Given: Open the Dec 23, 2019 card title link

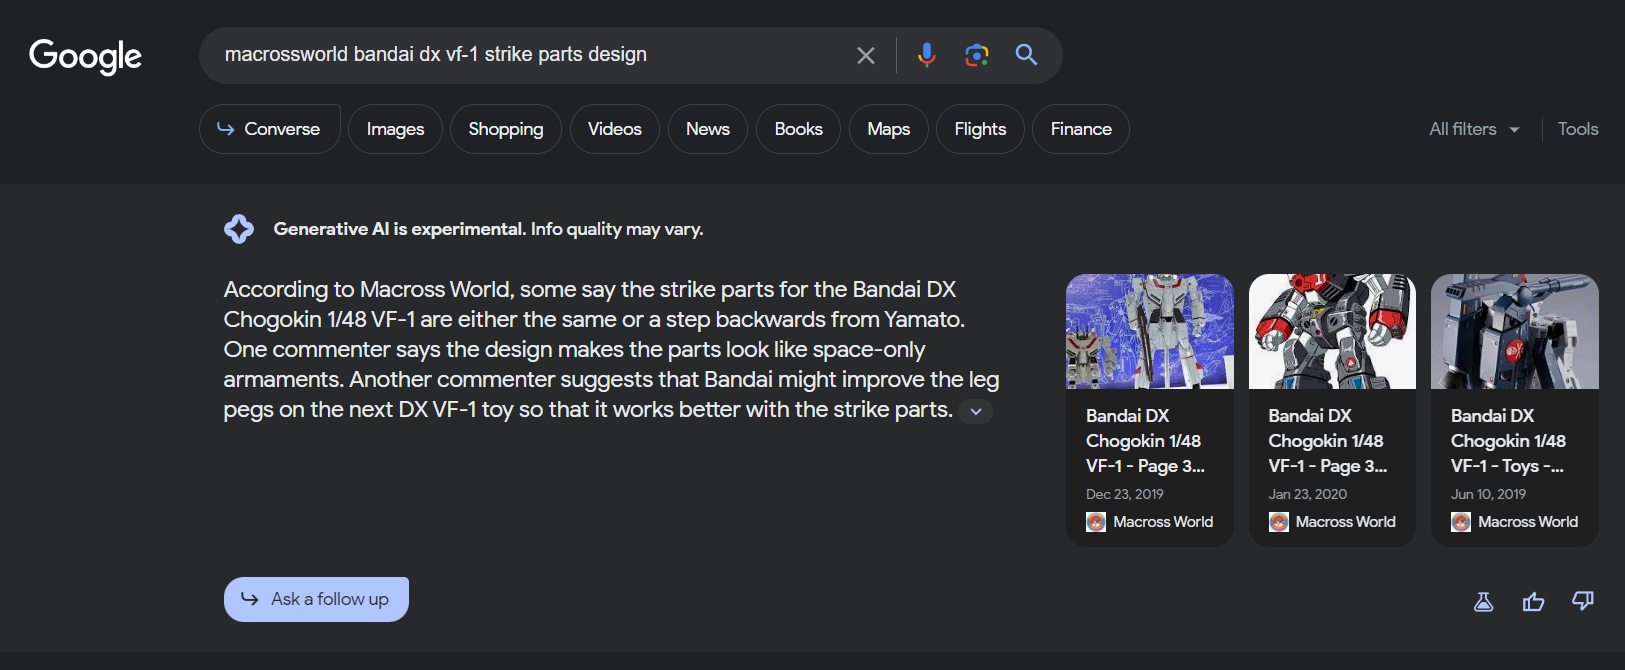Looking at the screenshot, I should click(1145, 441).
